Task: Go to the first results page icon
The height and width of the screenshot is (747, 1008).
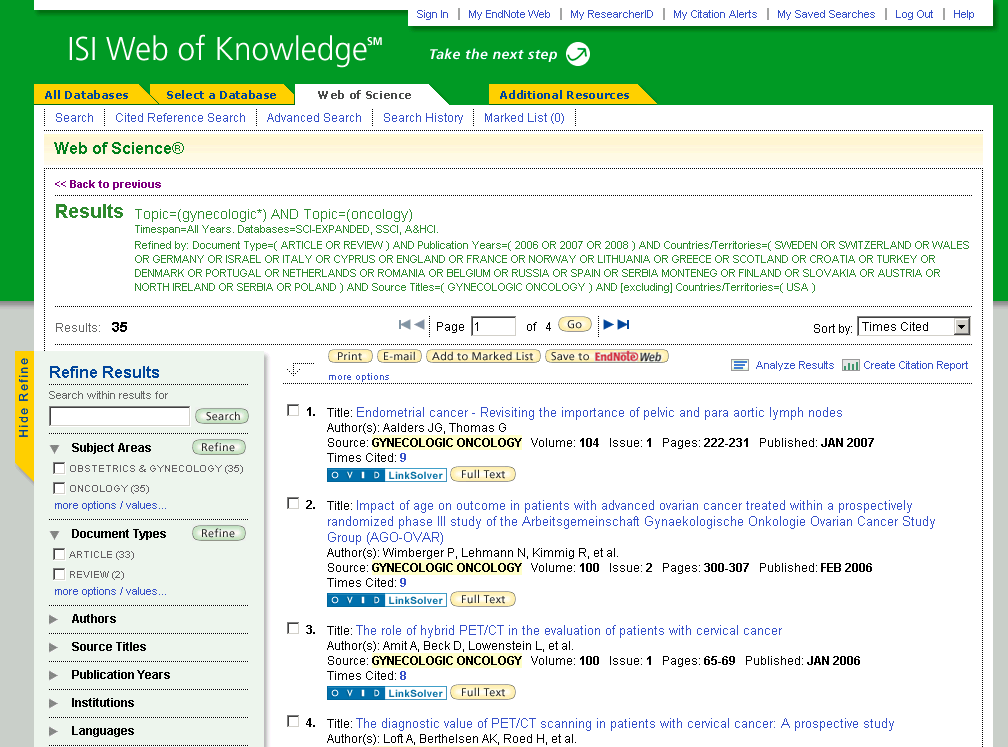Action: [404, 325]
